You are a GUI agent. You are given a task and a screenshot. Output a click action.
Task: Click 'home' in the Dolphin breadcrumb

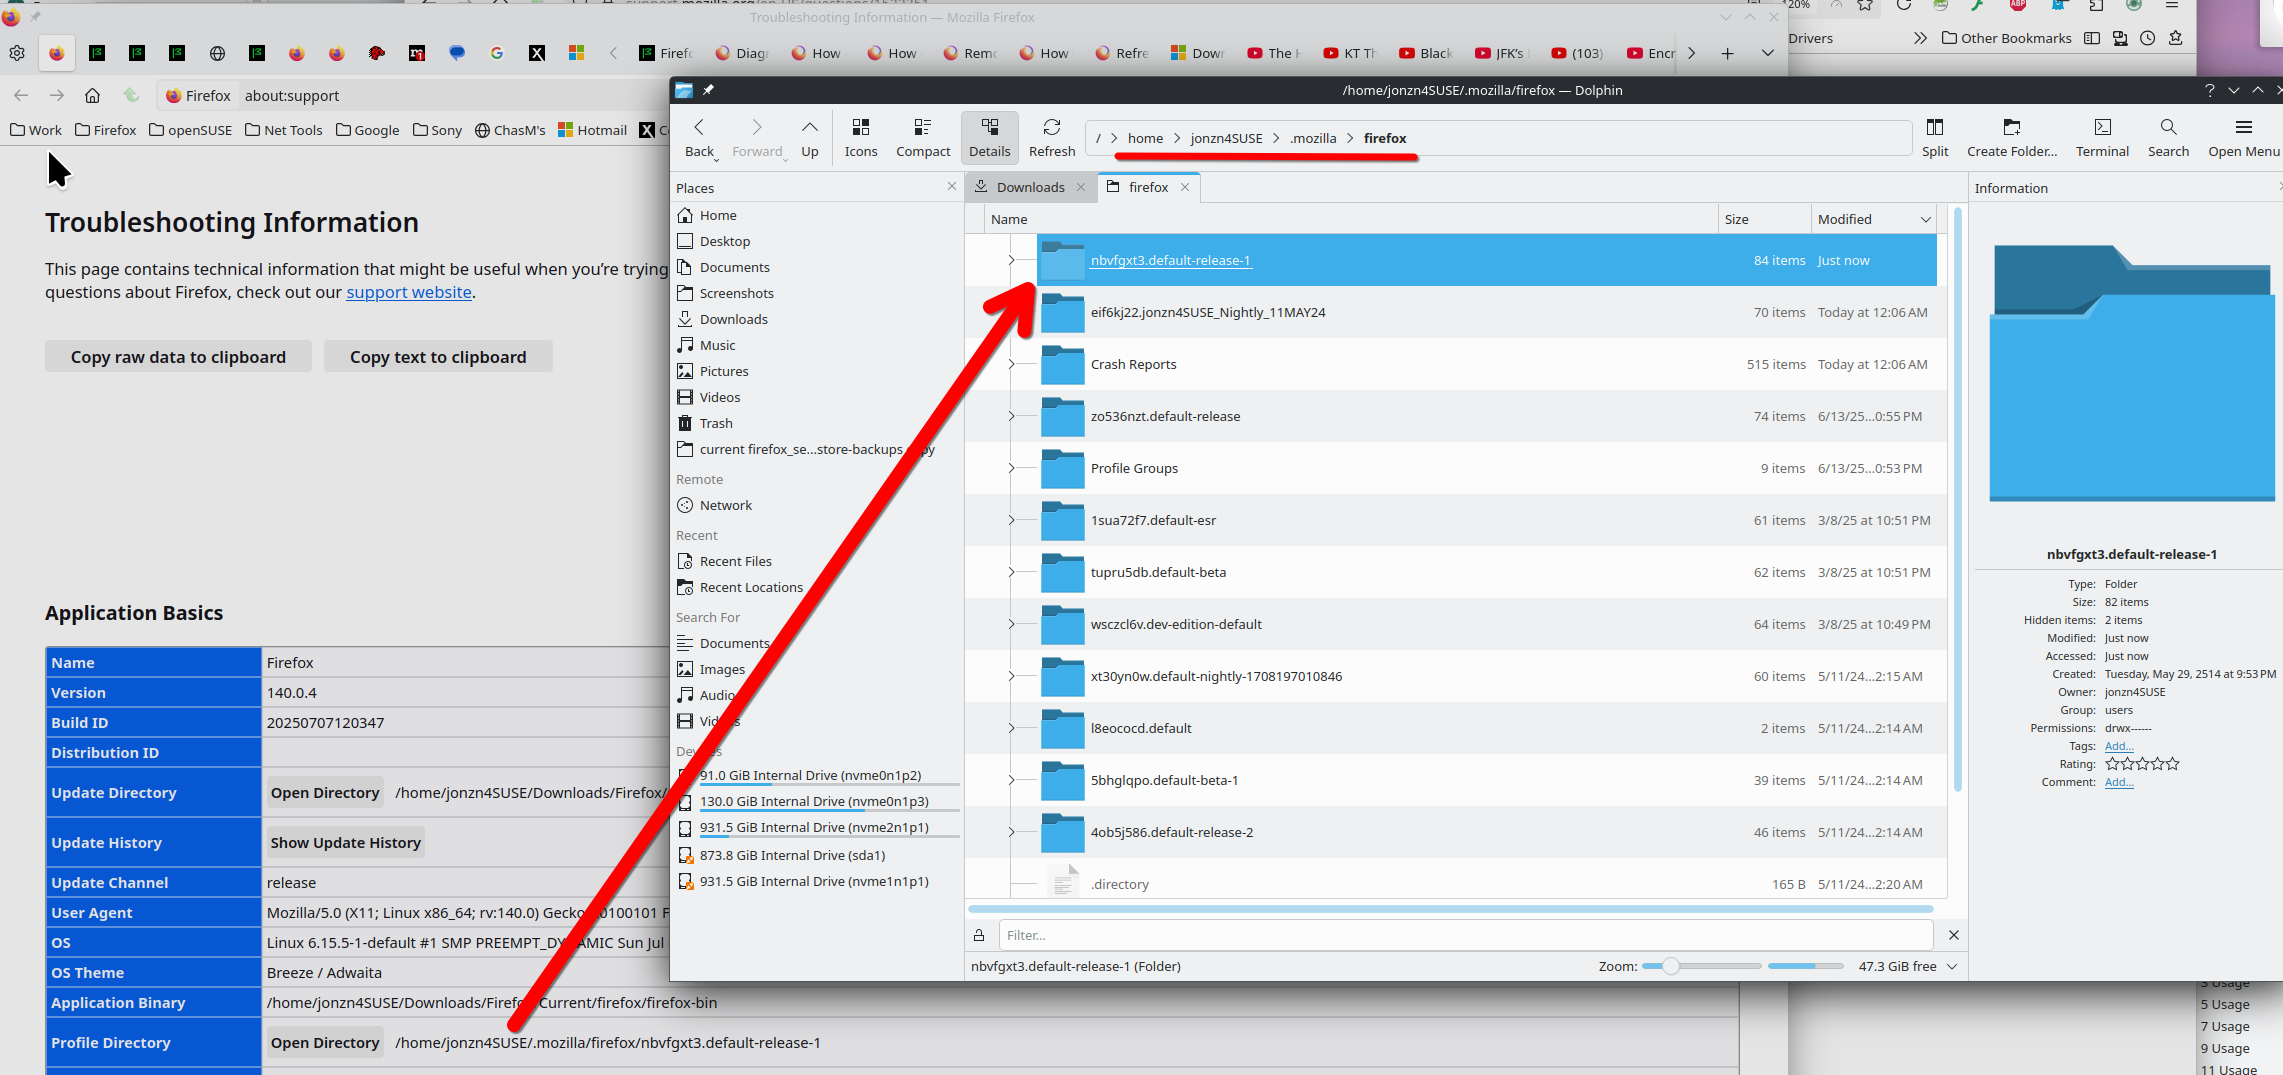coord(1145,138)
